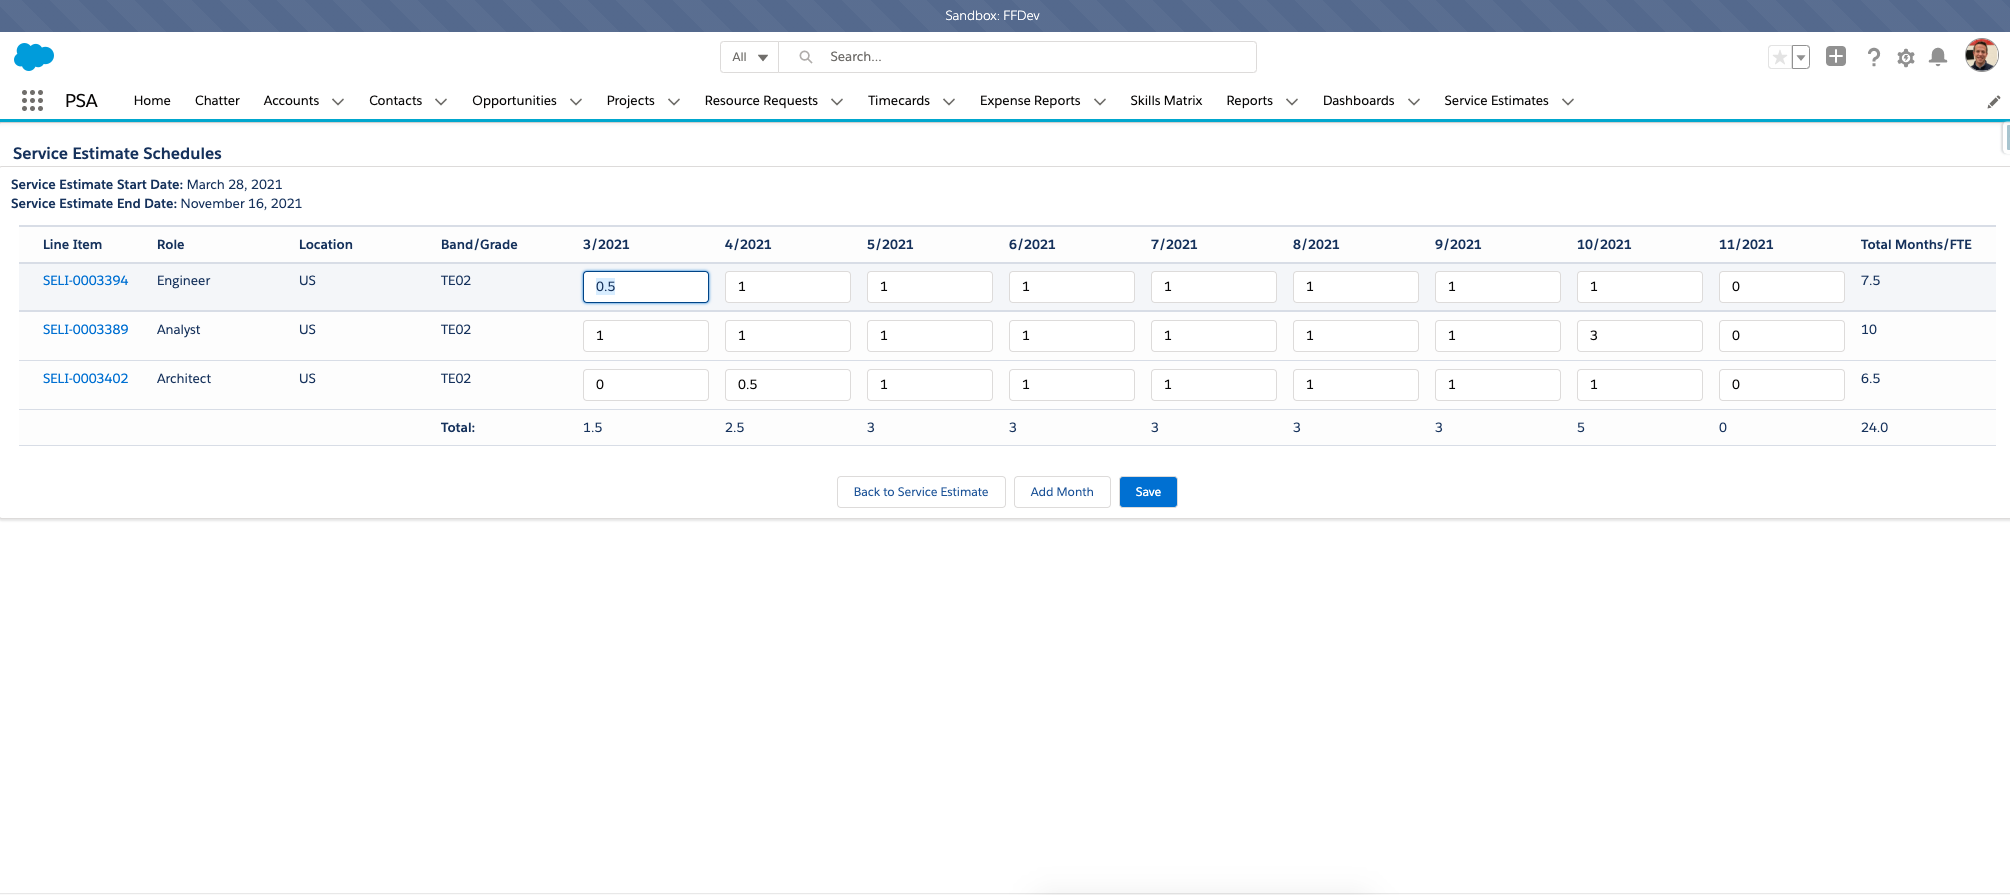Screen dimensions: 2010x895
Task: Focus the global Search field
Action: [1018, 57]
